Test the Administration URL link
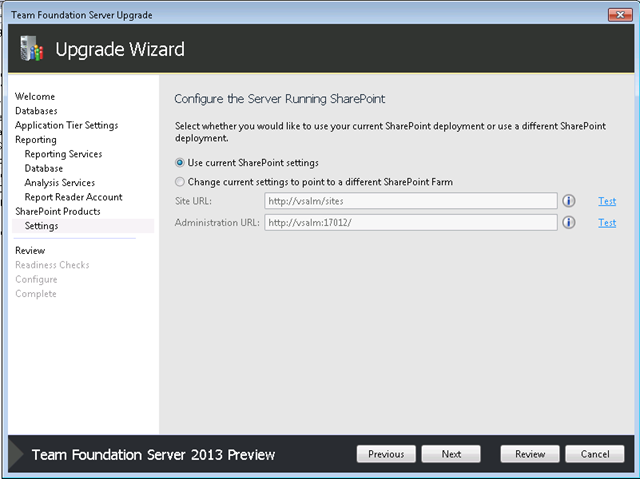Image resolution: width=640 pixels, height=479 pixels. click(606, 222)
